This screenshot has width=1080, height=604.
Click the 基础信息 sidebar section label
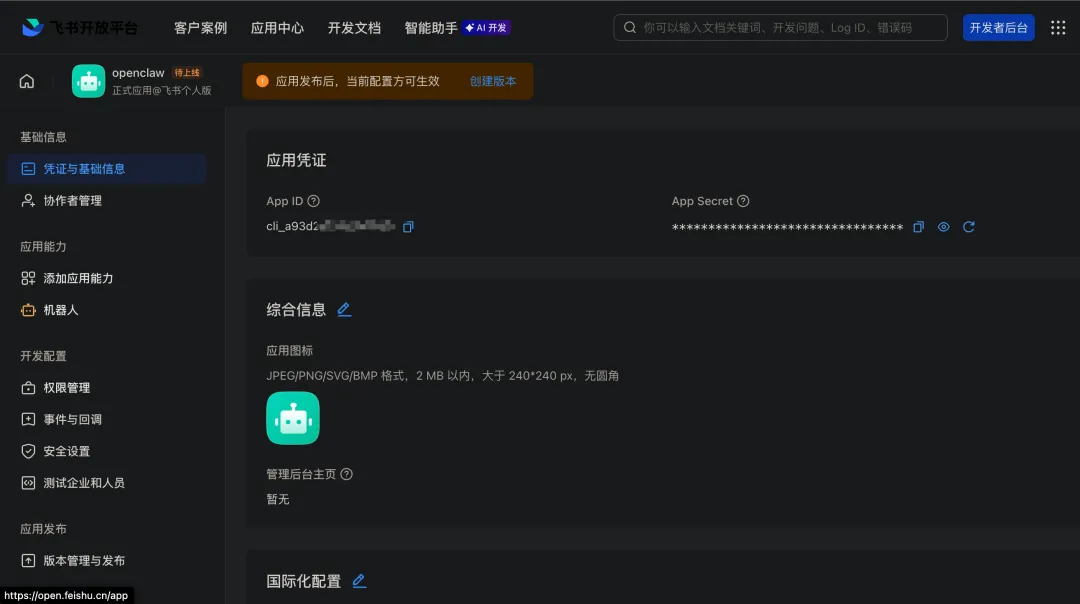(43, 137)
